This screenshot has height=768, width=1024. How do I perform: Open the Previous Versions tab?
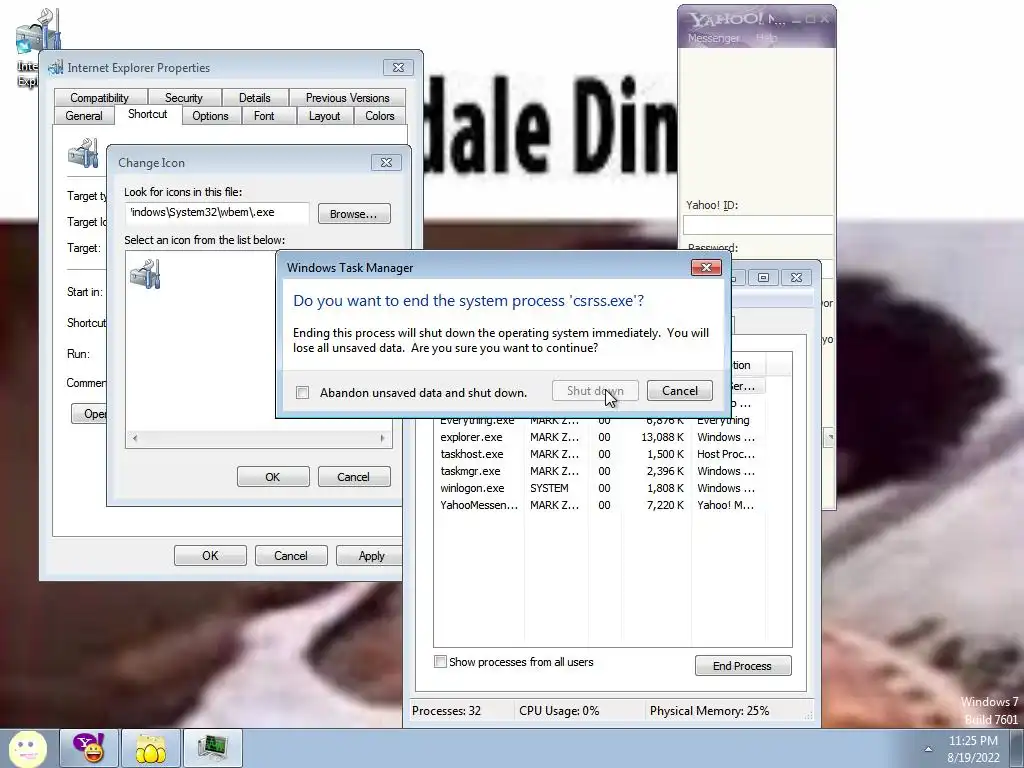click(x=347, y=97)
